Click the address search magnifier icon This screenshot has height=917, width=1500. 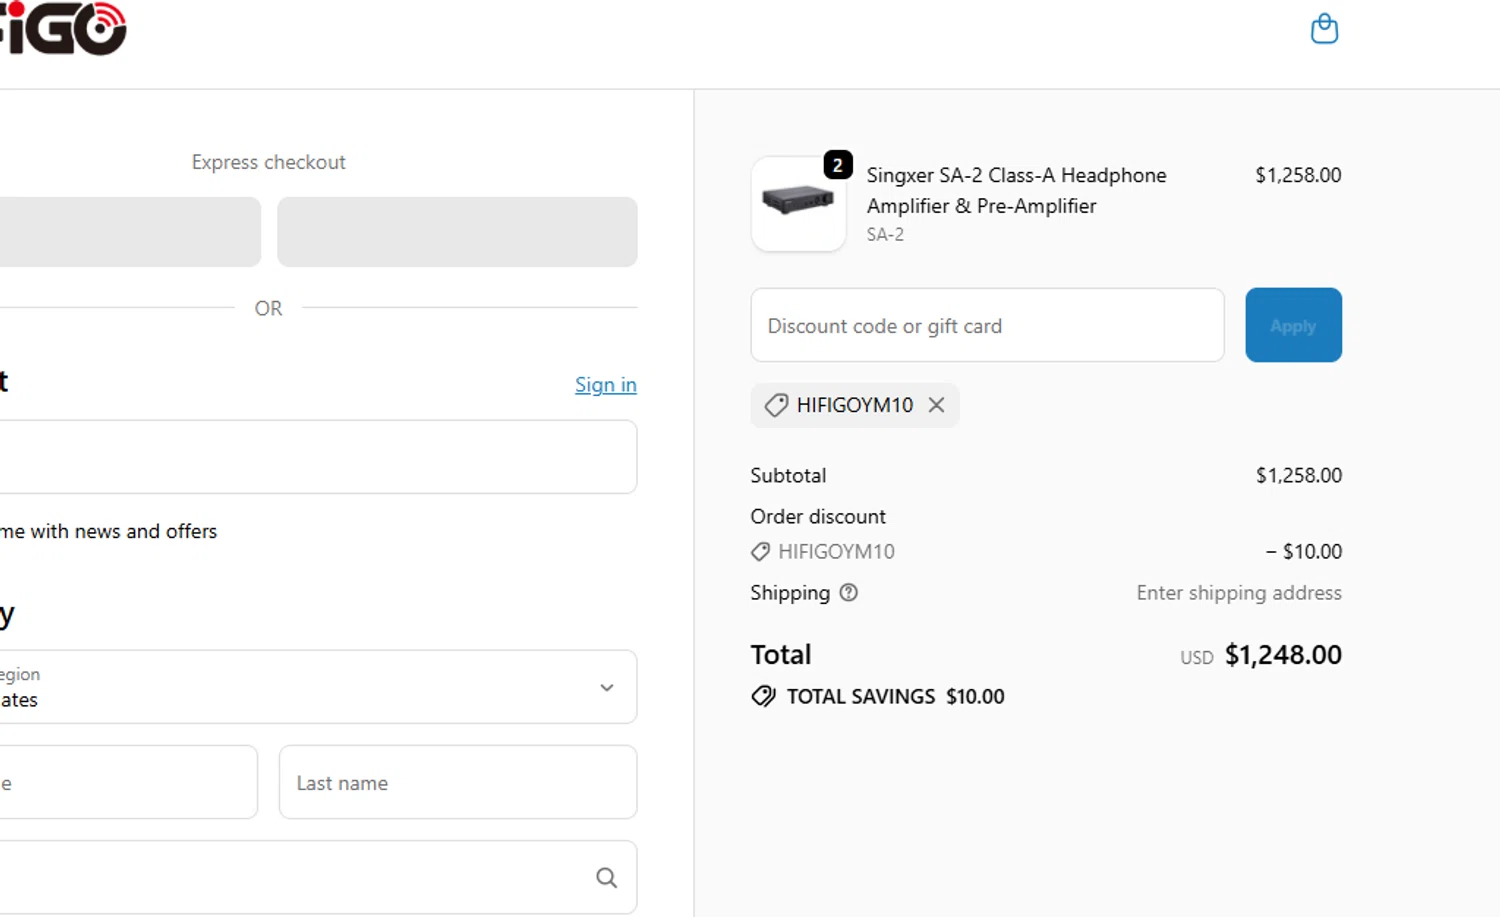click(606, 877)
